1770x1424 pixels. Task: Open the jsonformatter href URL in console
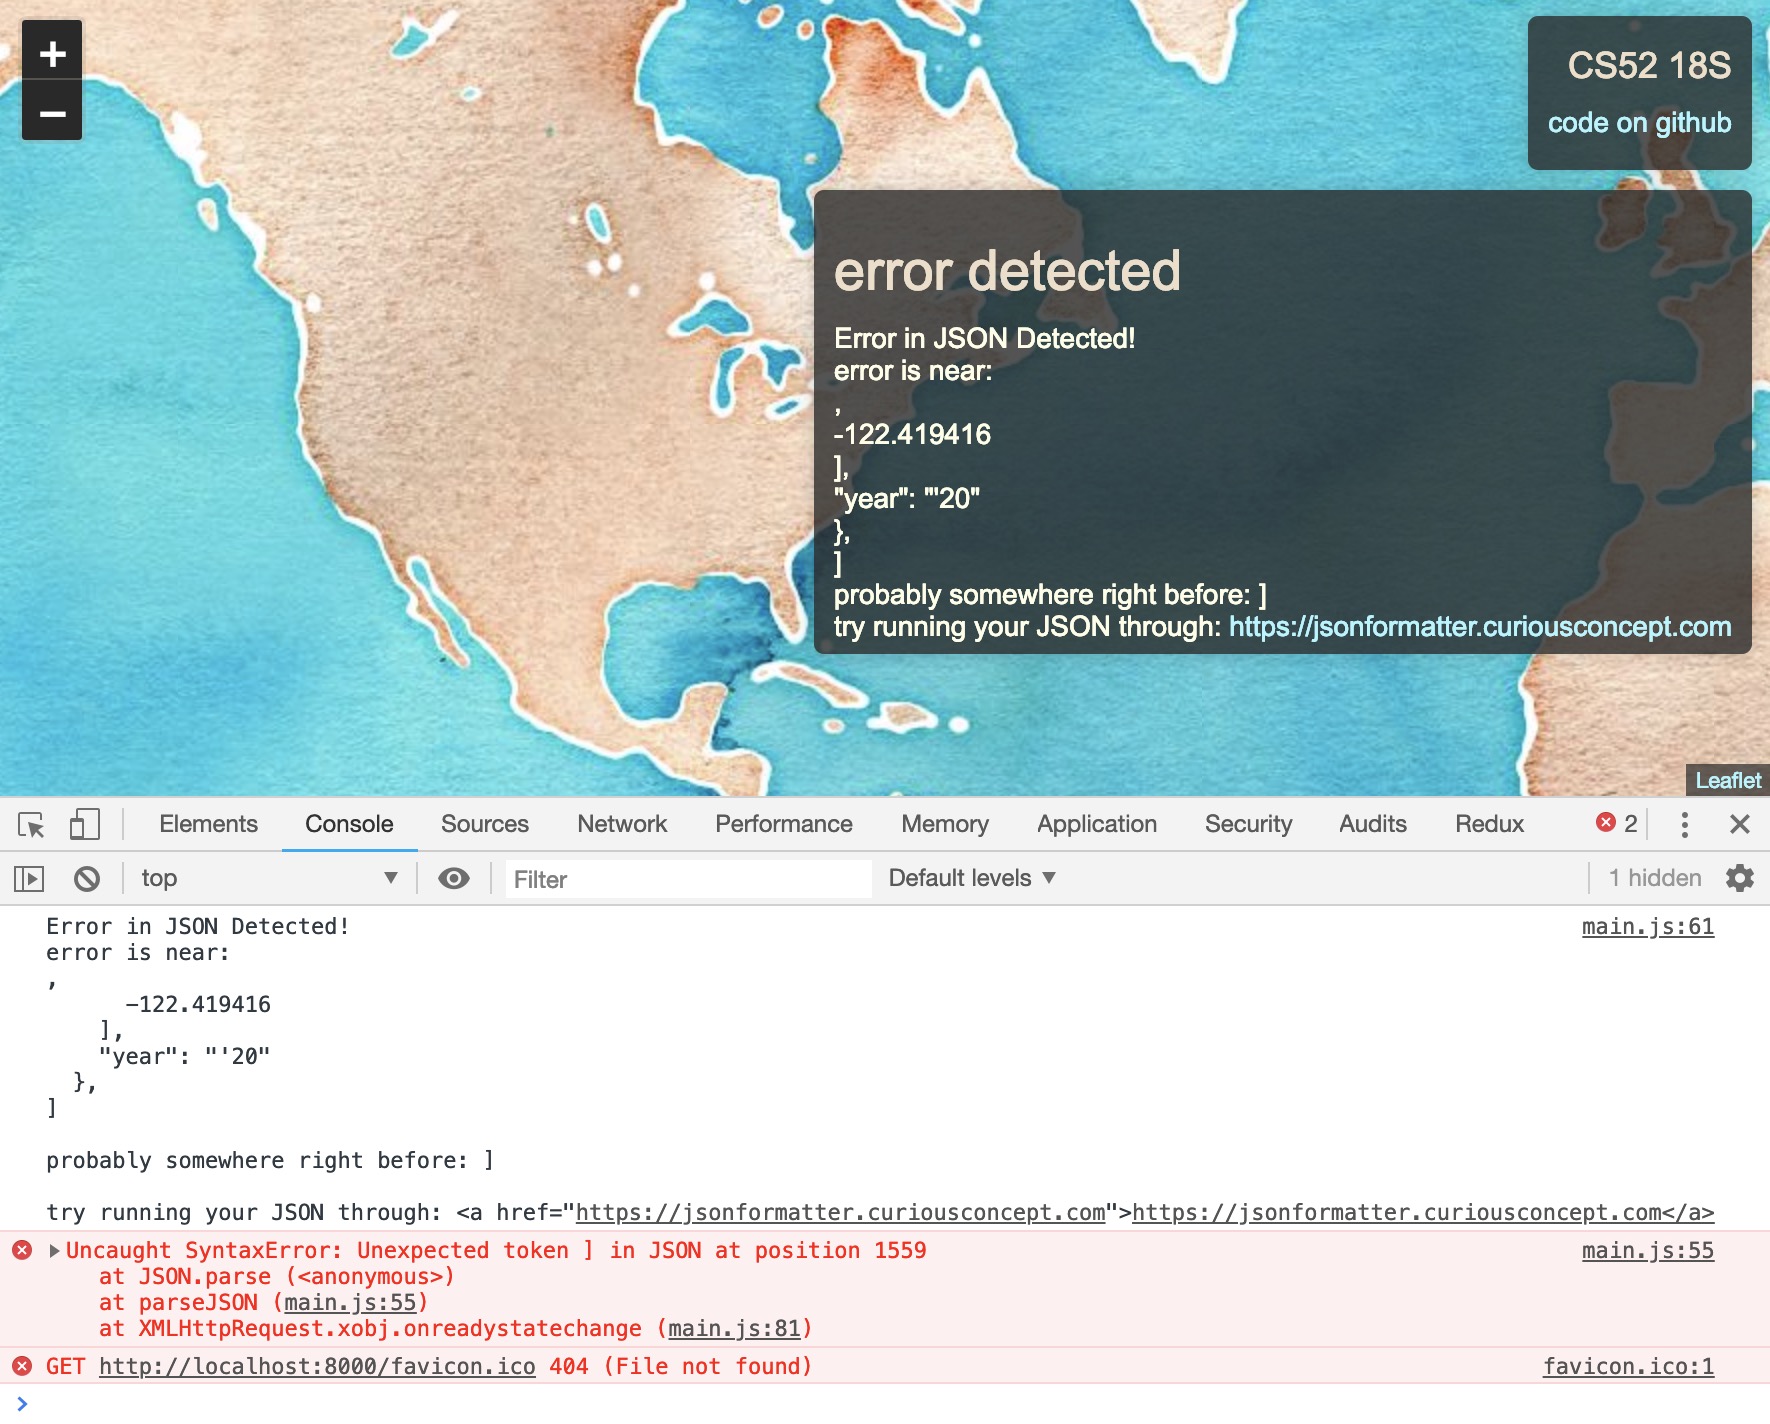tap(840, 1213)
